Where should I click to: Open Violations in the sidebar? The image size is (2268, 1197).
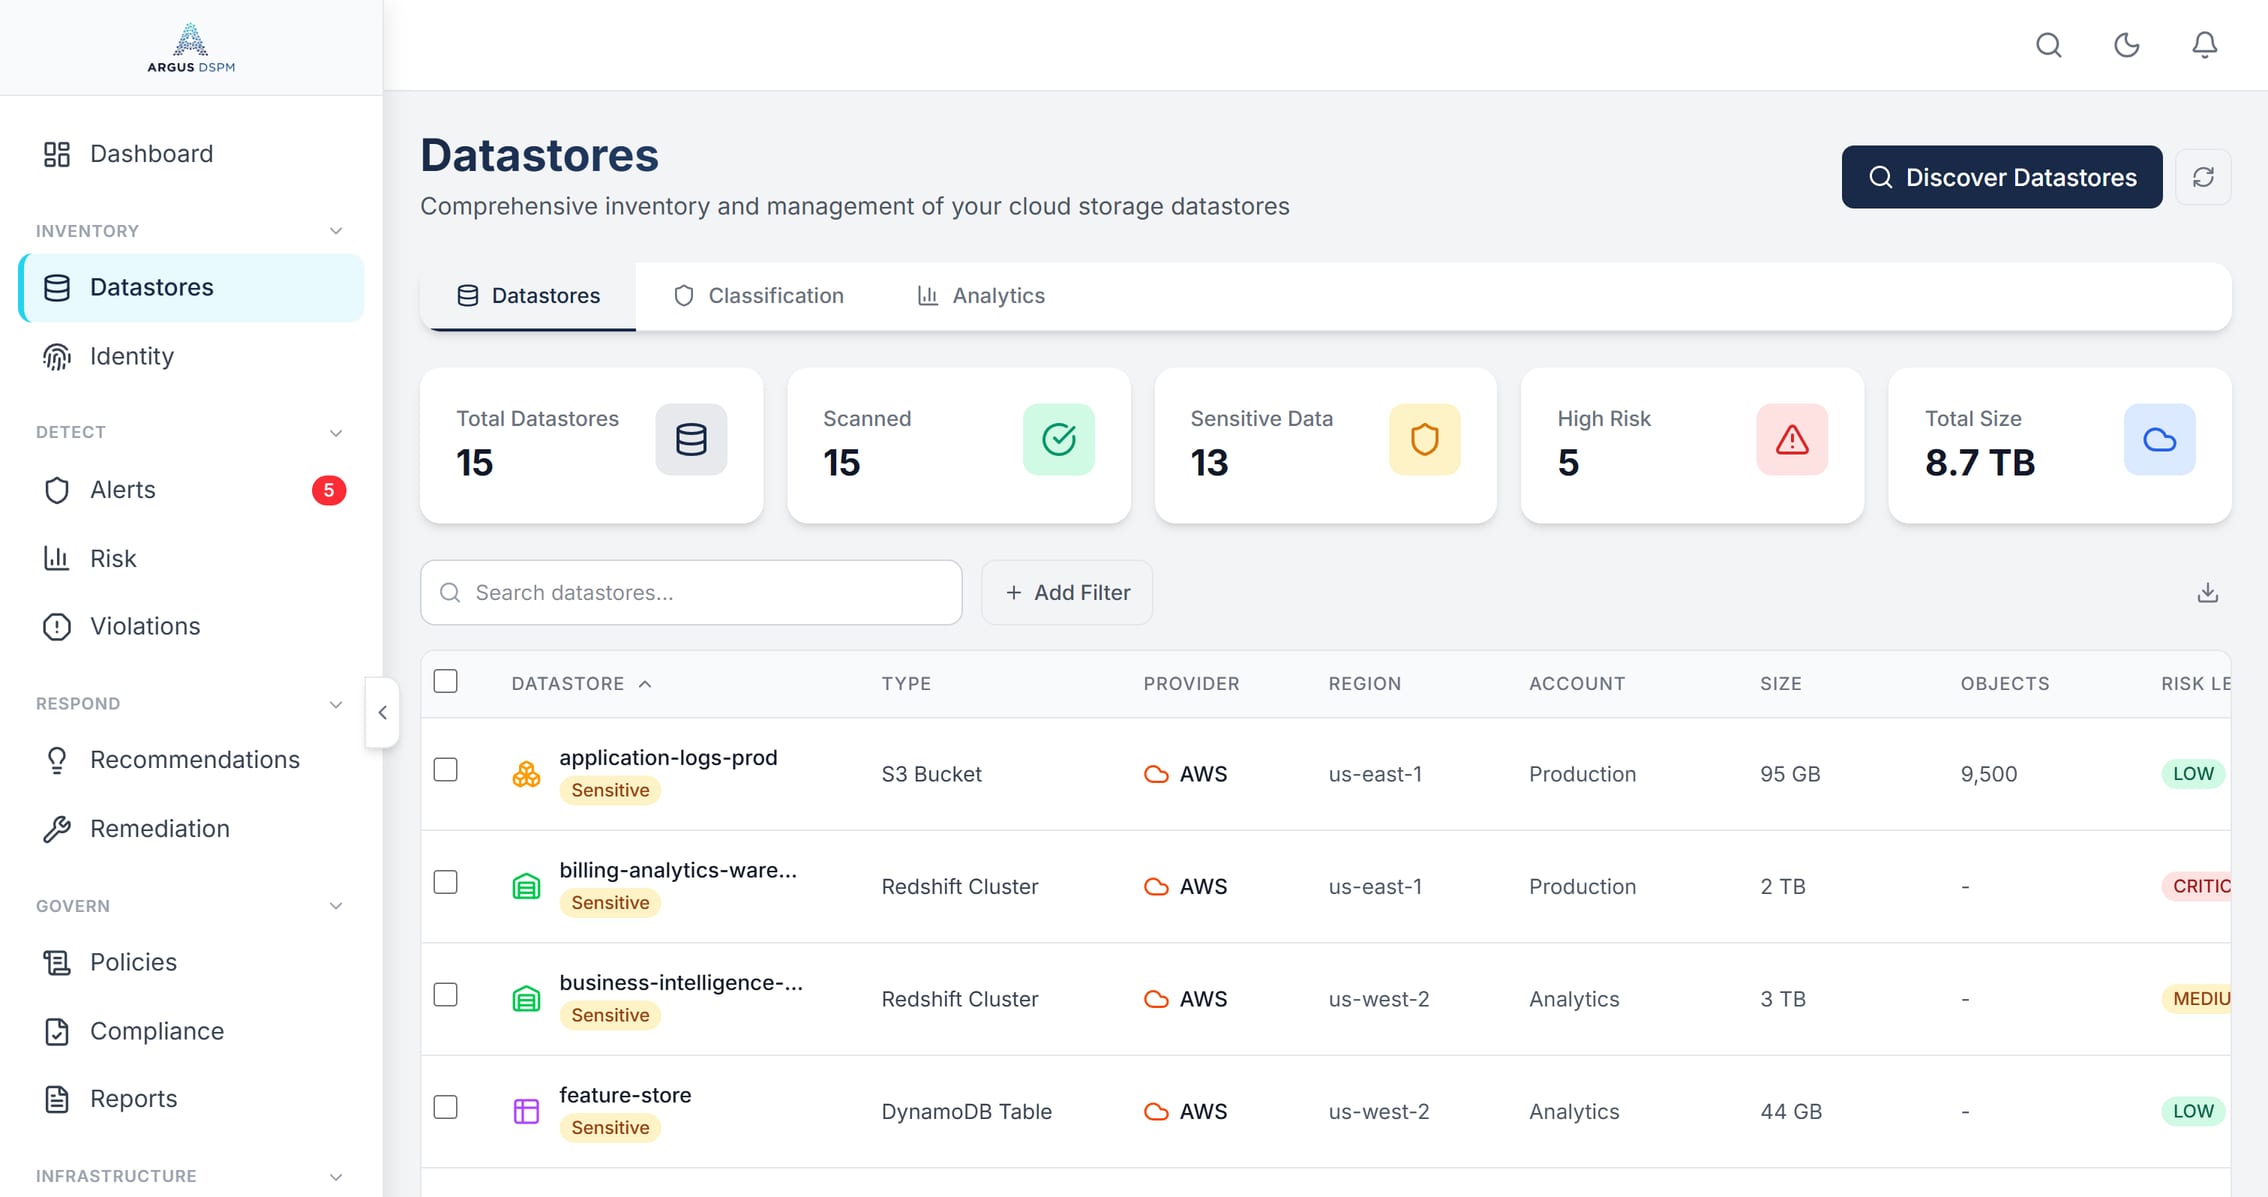(191, 626)
